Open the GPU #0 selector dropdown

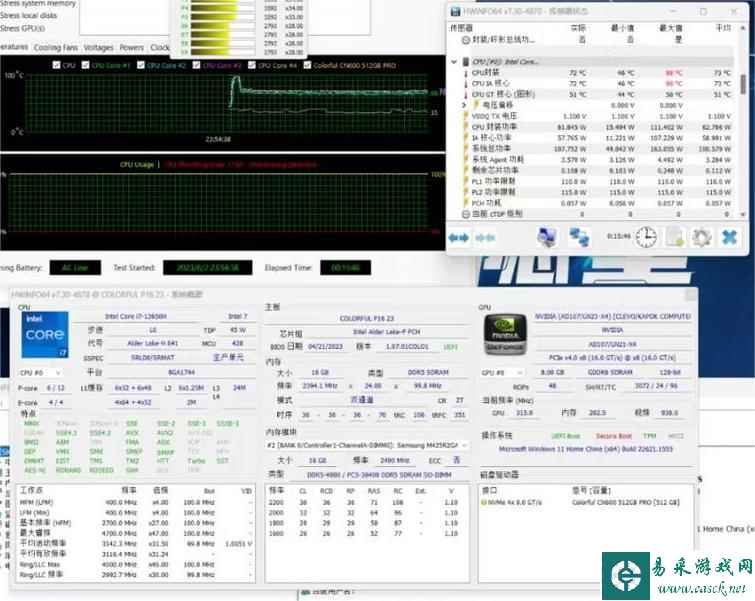[x=502, y=373]
